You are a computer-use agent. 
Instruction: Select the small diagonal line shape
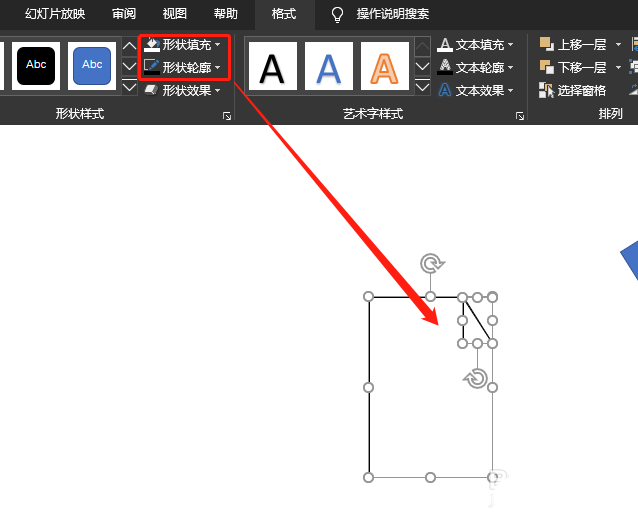[478, 321]
